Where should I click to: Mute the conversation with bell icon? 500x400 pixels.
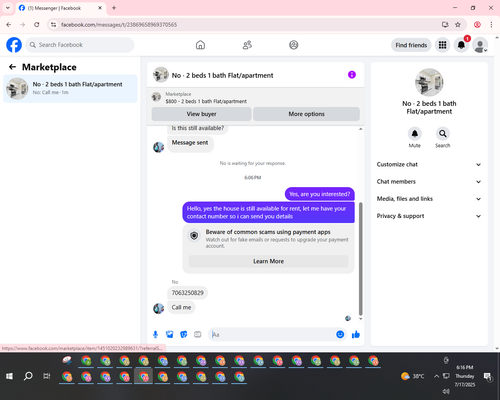tap(415, 134)
